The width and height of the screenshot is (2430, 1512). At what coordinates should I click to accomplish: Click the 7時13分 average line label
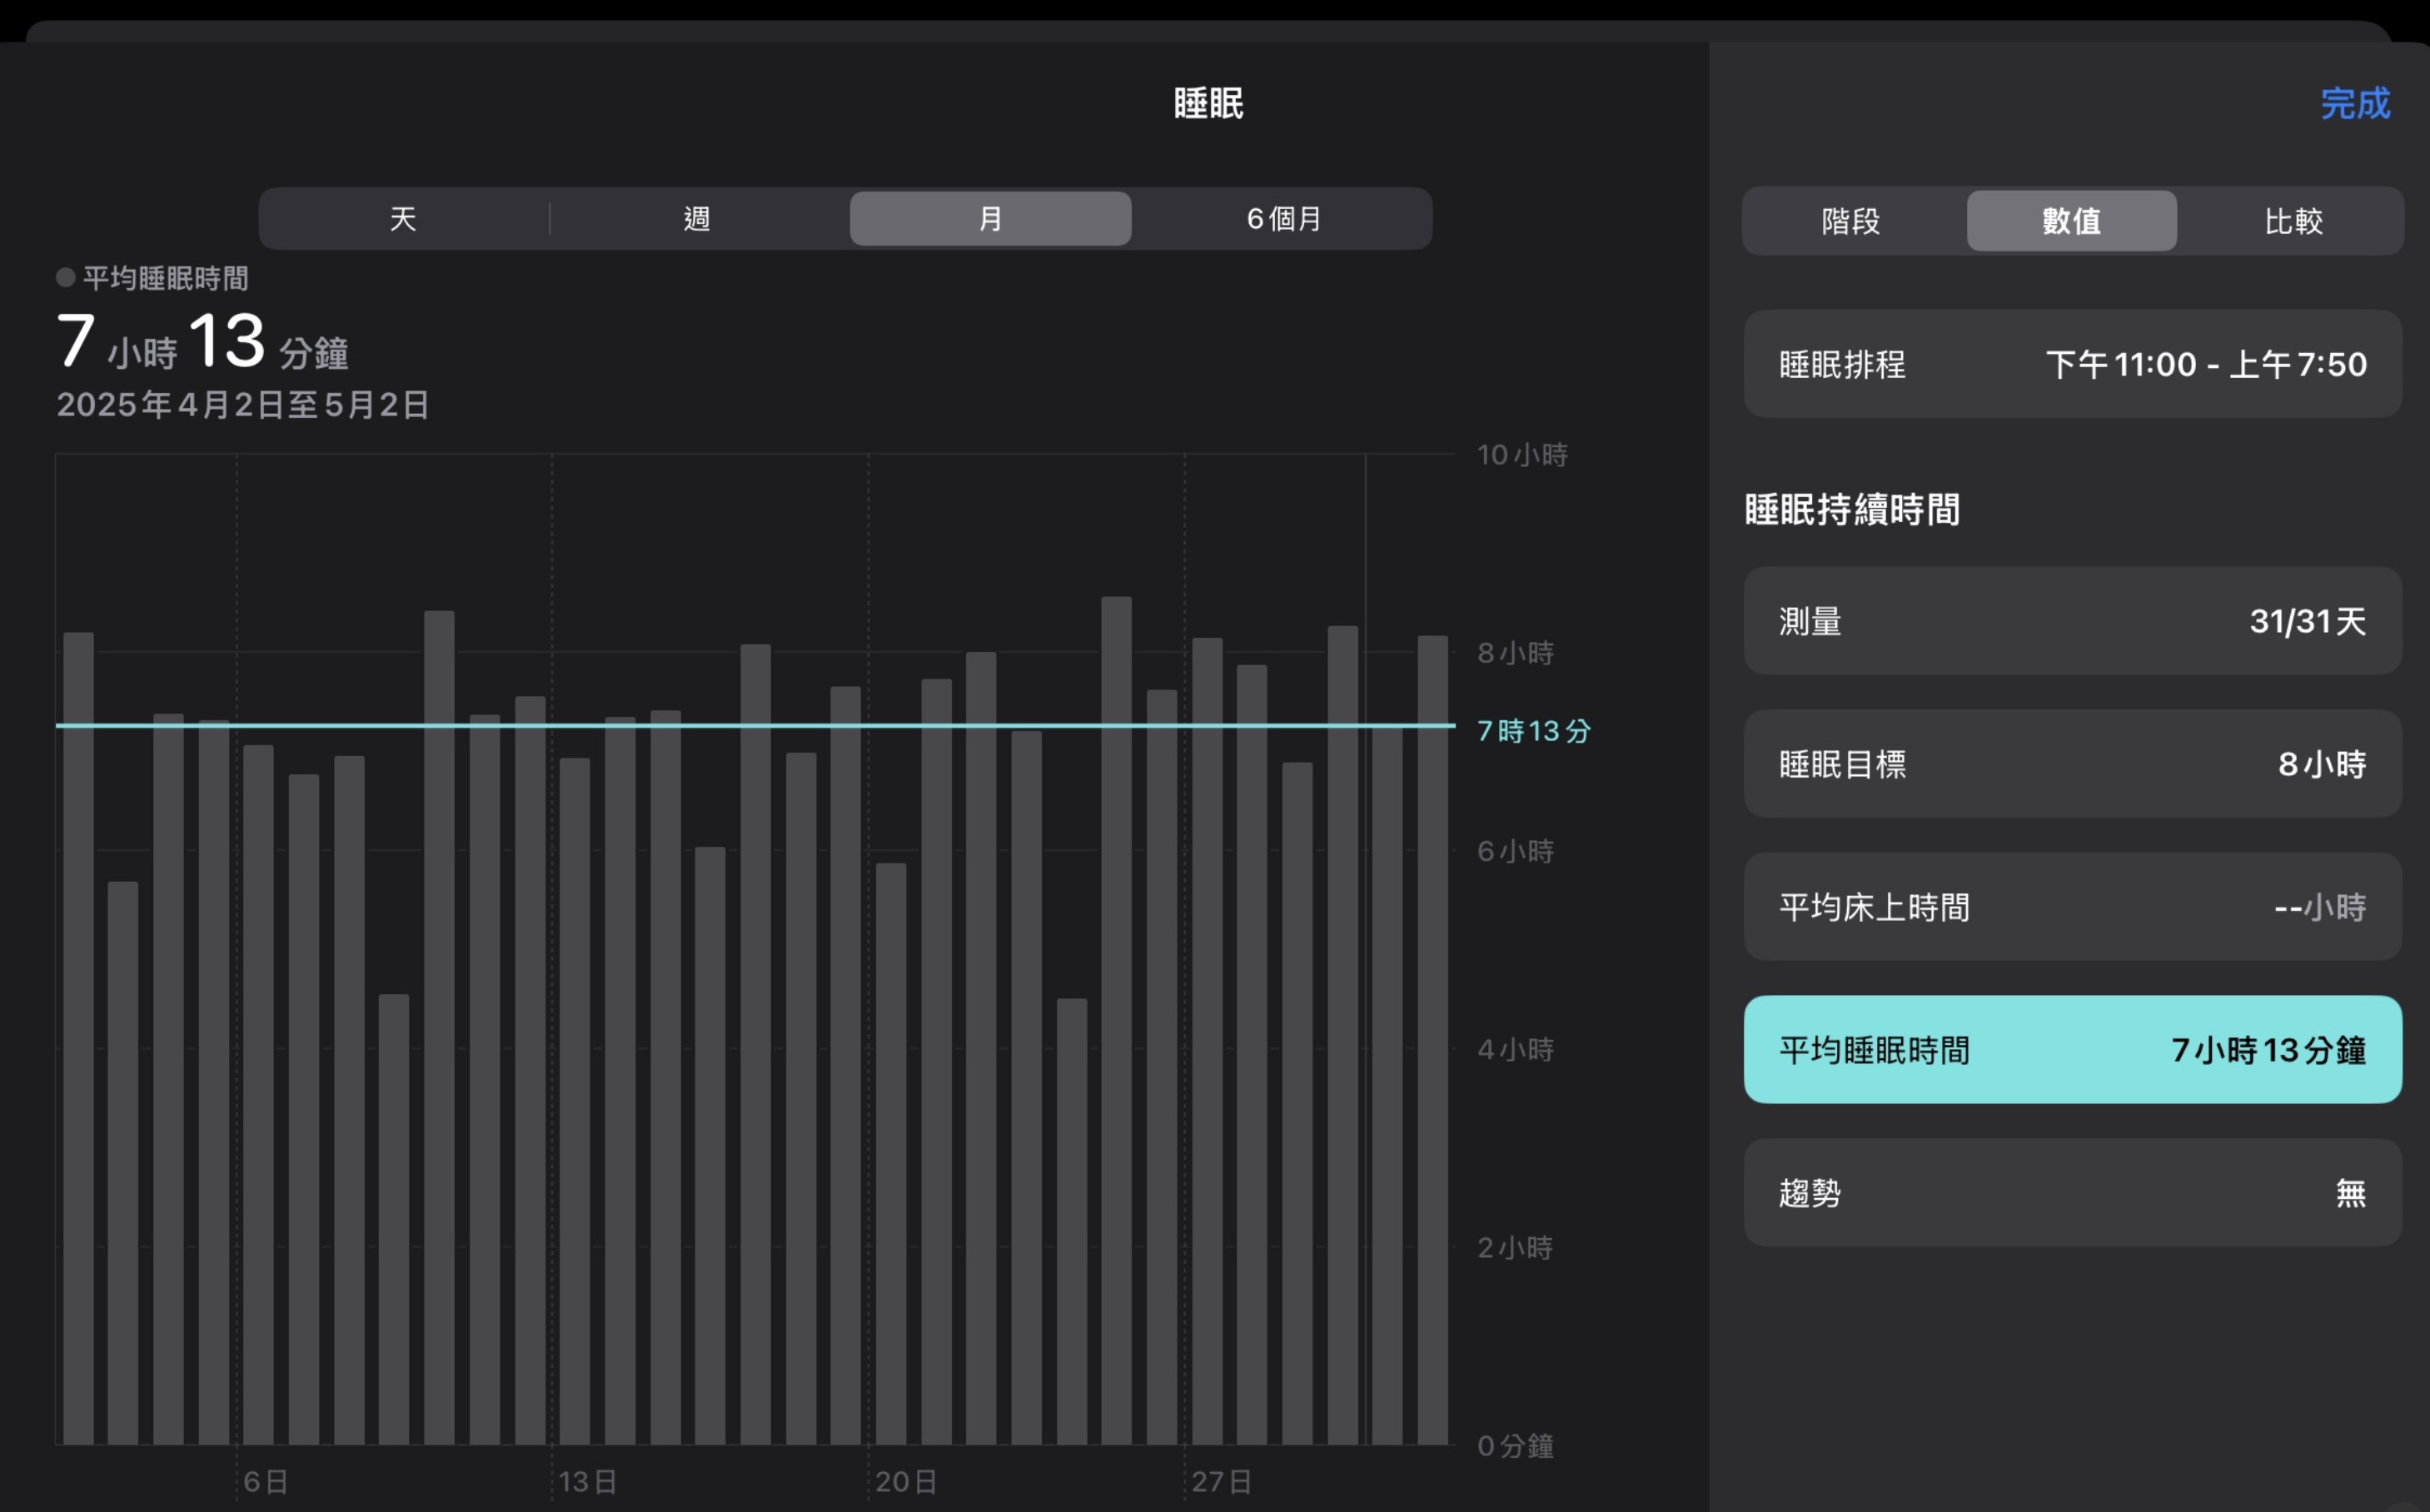tap(1534, 731)
